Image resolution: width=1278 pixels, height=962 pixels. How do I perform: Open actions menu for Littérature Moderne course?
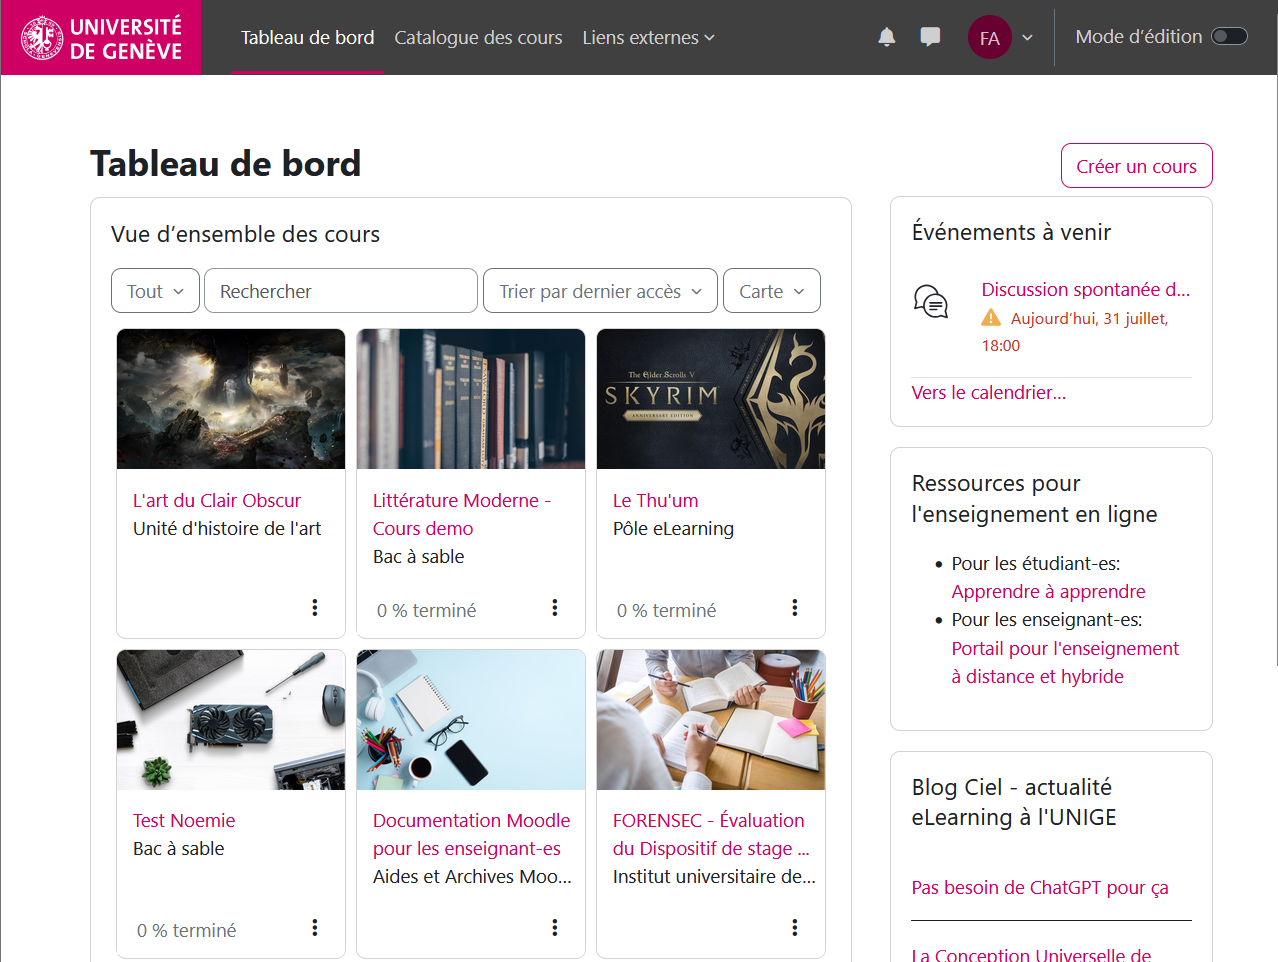(x=555, y=608)
